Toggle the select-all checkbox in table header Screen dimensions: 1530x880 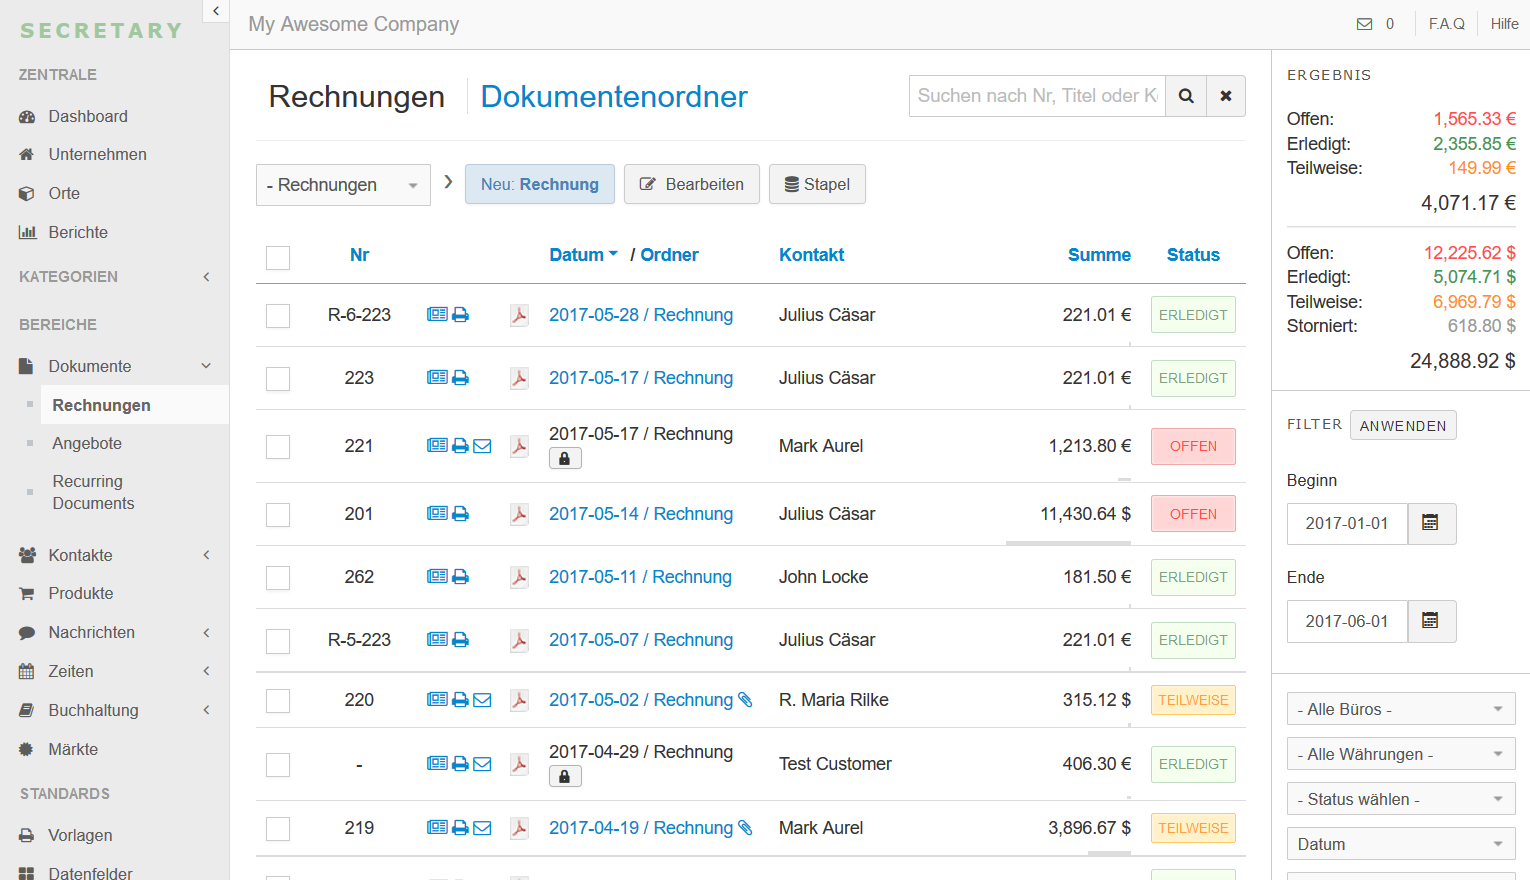pyautogui.click(x=278, y=257)
